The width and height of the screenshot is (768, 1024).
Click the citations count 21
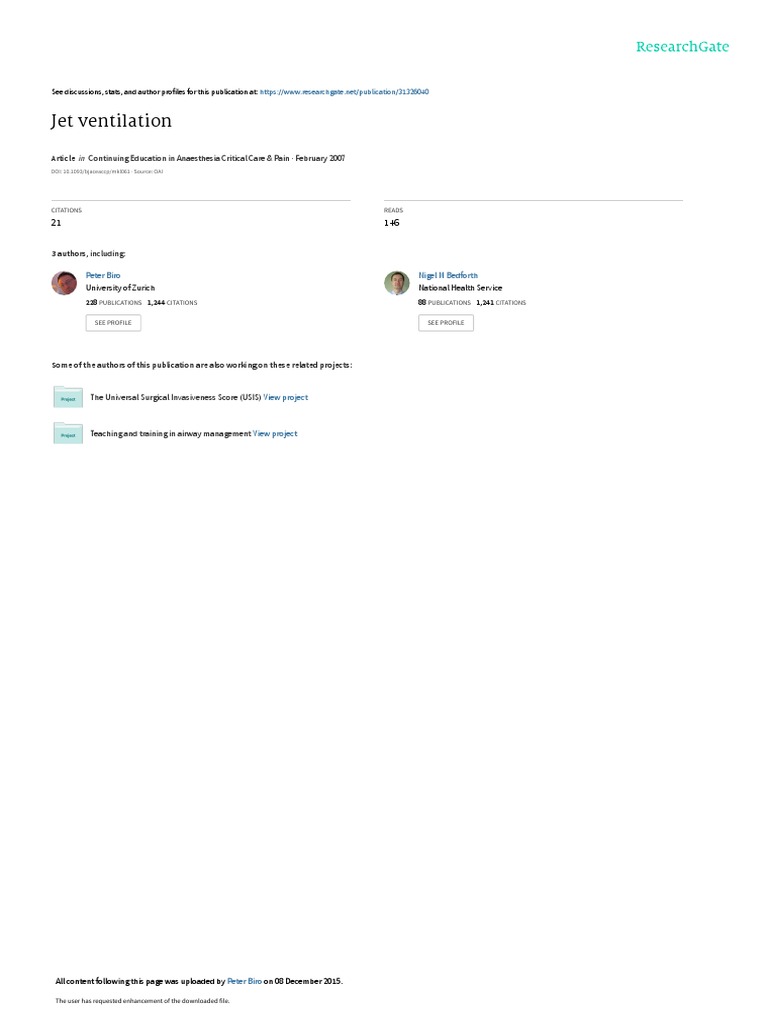click(56, 223)
